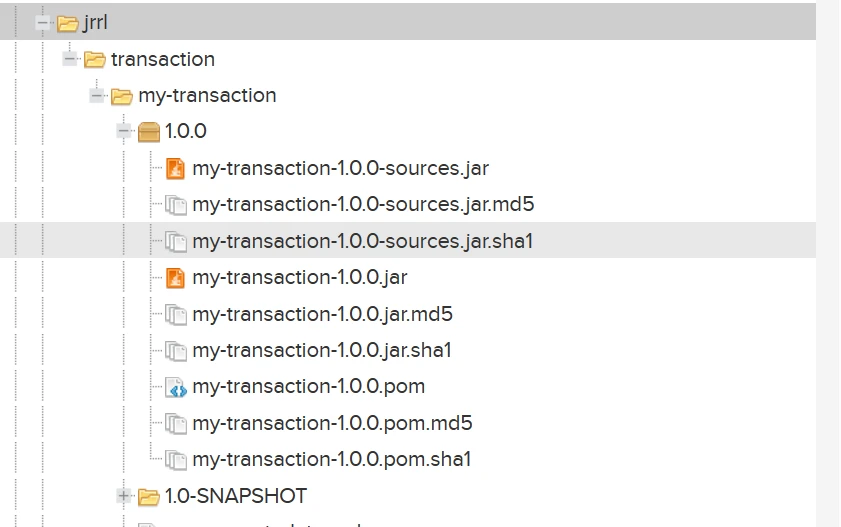Image resolution: width=841 pixels, height=527 pixels.
Task: Select my-transaction-1.0.0.pom.md5 file
Action: pyautogui.click(x=332, y=423)
